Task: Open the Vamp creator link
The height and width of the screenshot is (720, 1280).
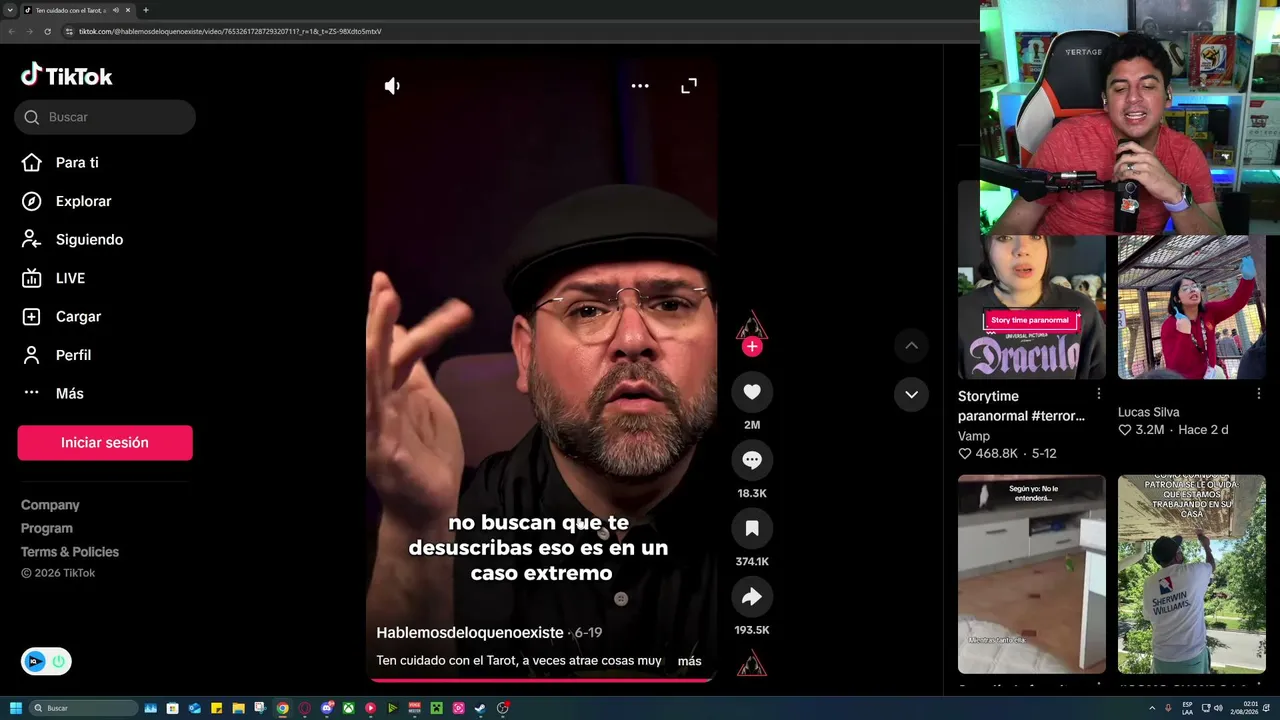Action: (x=974, y=436)
